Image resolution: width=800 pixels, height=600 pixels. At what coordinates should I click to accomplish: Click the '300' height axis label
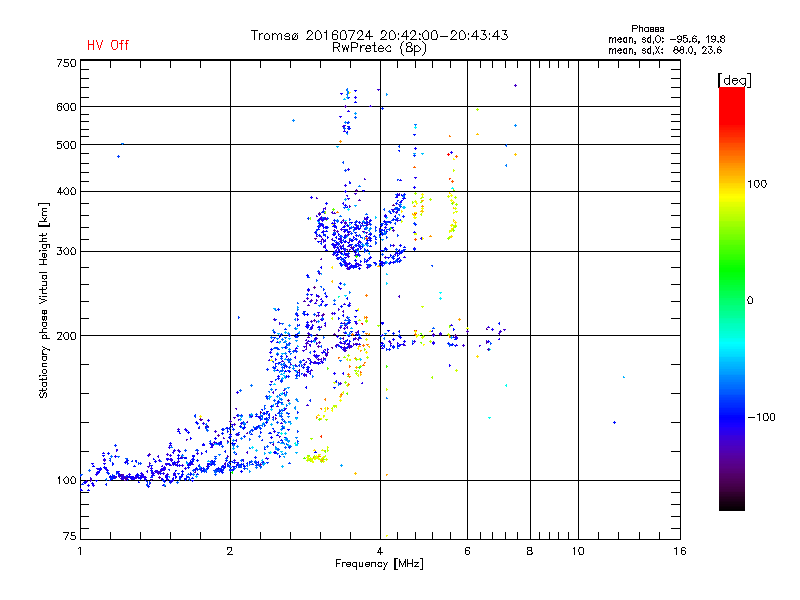pos(66,252)
